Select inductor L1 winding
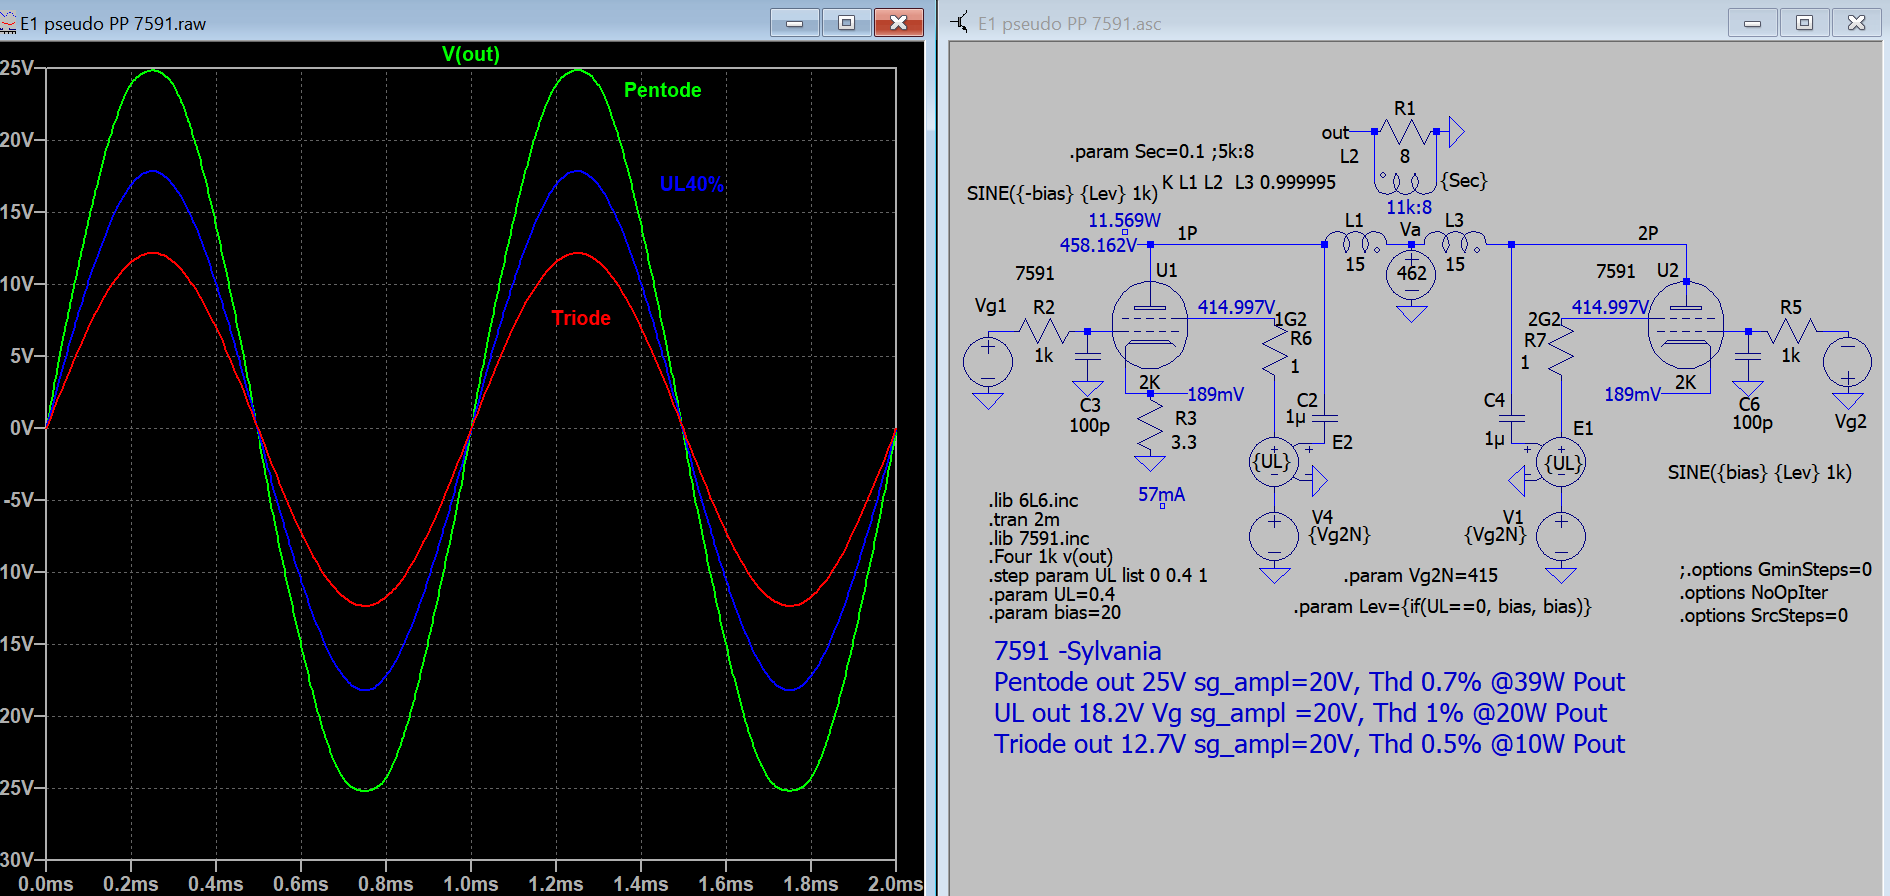 tap(1355, 243)
